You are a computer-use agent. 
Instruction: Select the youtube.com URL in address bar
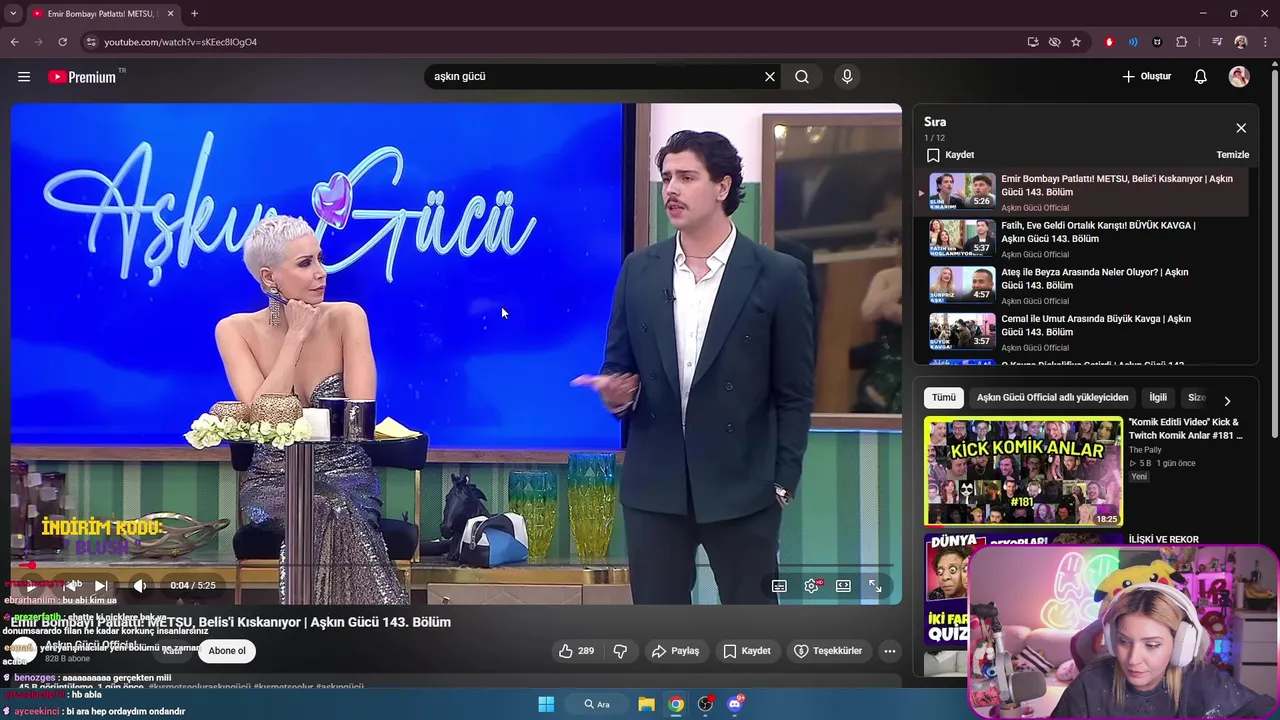180,42
